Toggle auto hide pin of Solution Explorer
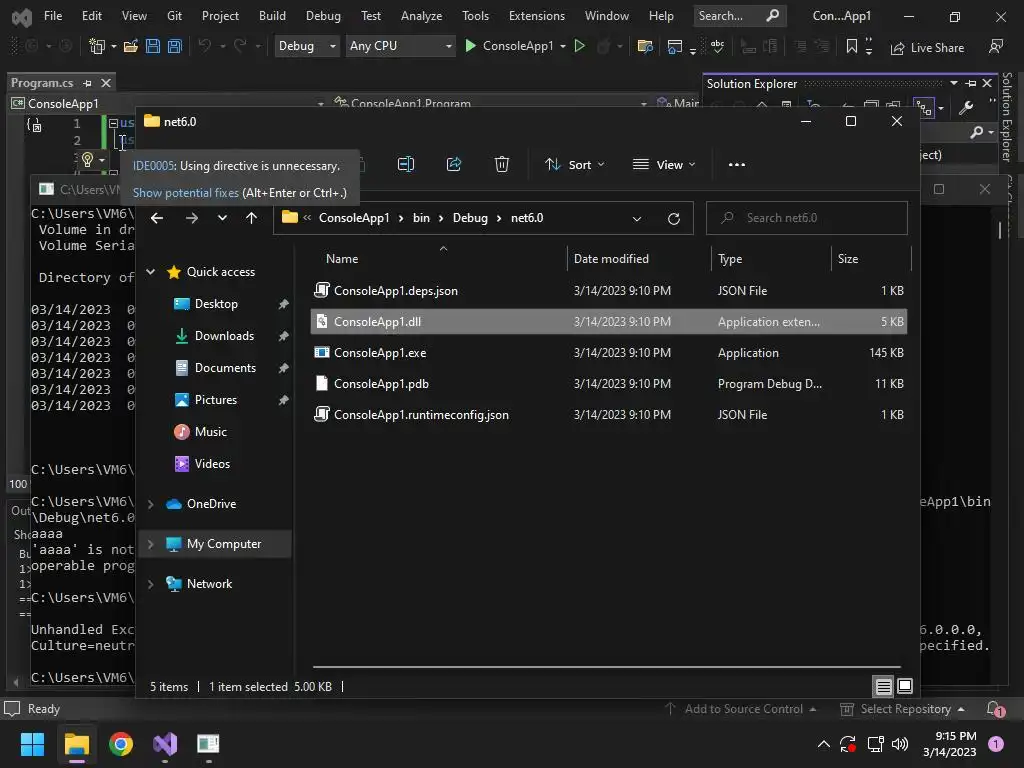 click(x=971, y=84)
